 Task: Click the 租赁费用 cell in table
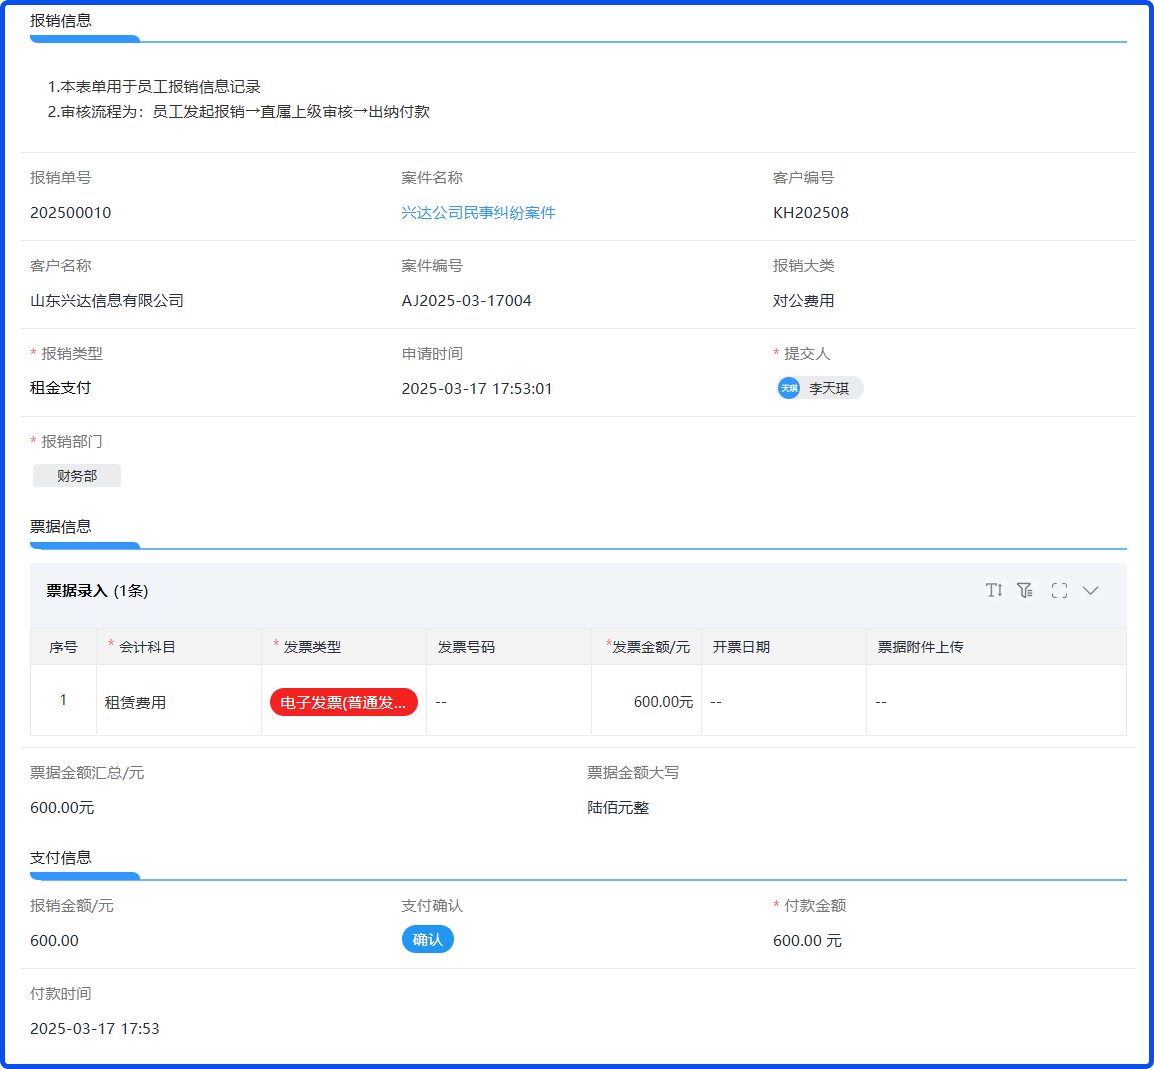coord(136,702)
